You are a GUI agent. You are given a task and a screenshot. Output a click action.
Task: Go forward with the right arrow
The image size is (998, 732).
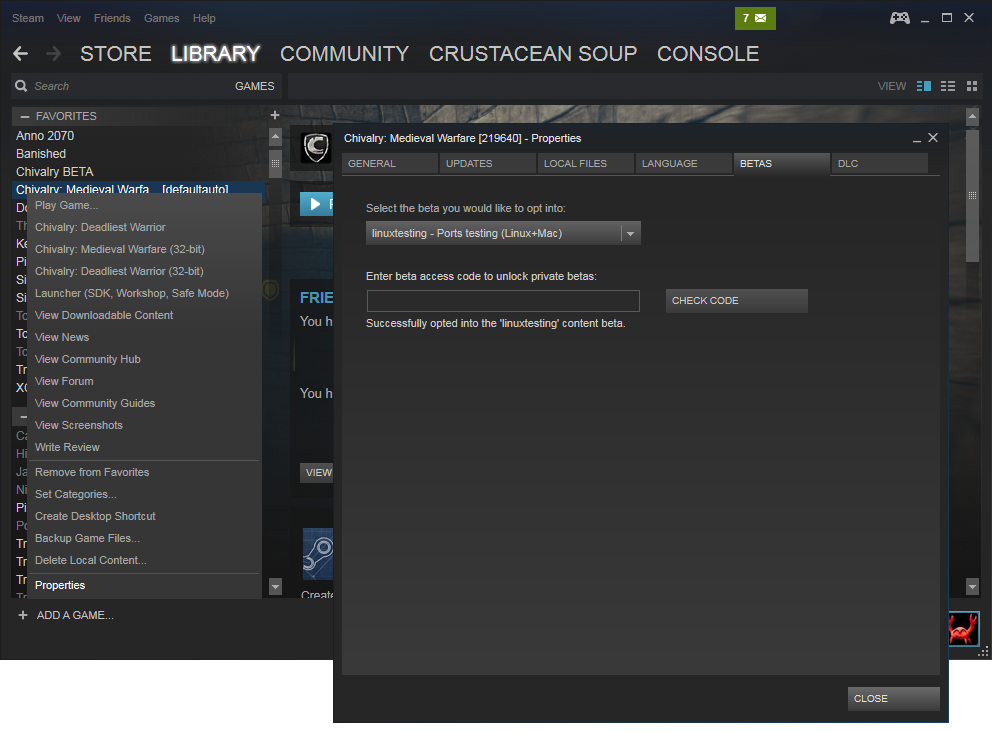click(x=53, y=53)
